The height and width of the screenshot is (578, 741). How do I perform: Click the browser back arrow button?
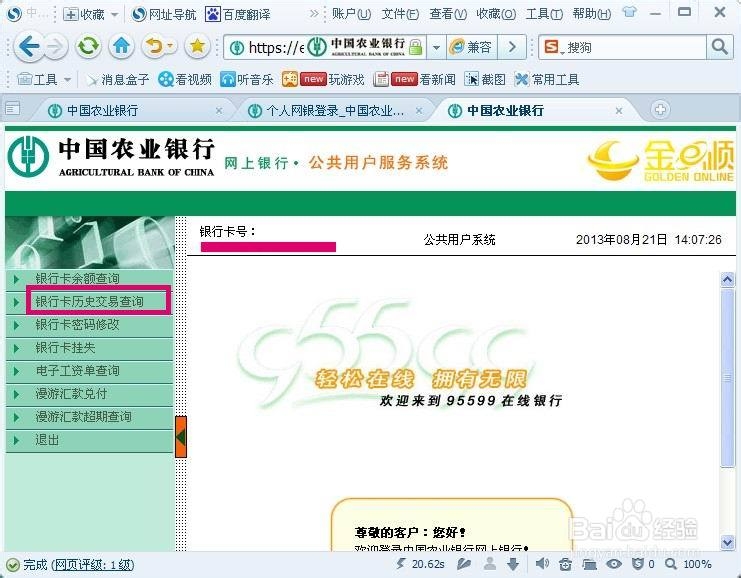click(29, 46)
